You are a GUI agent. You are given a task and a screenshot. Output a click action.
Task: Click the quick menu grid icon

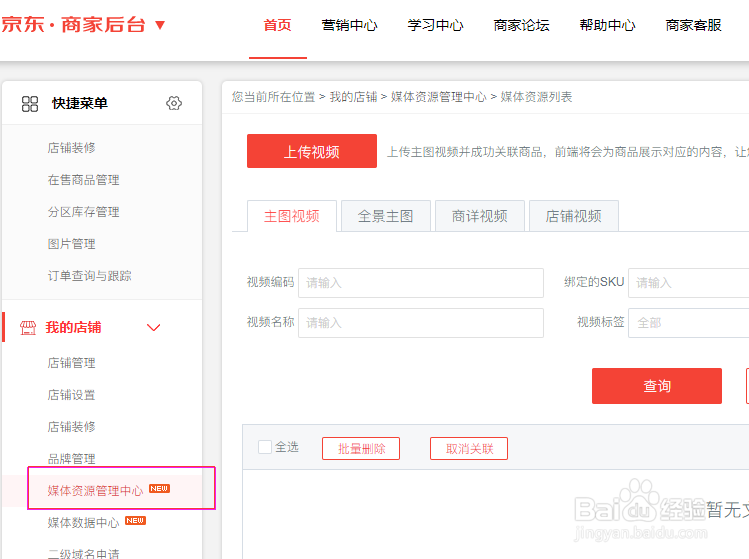point(30,104)
